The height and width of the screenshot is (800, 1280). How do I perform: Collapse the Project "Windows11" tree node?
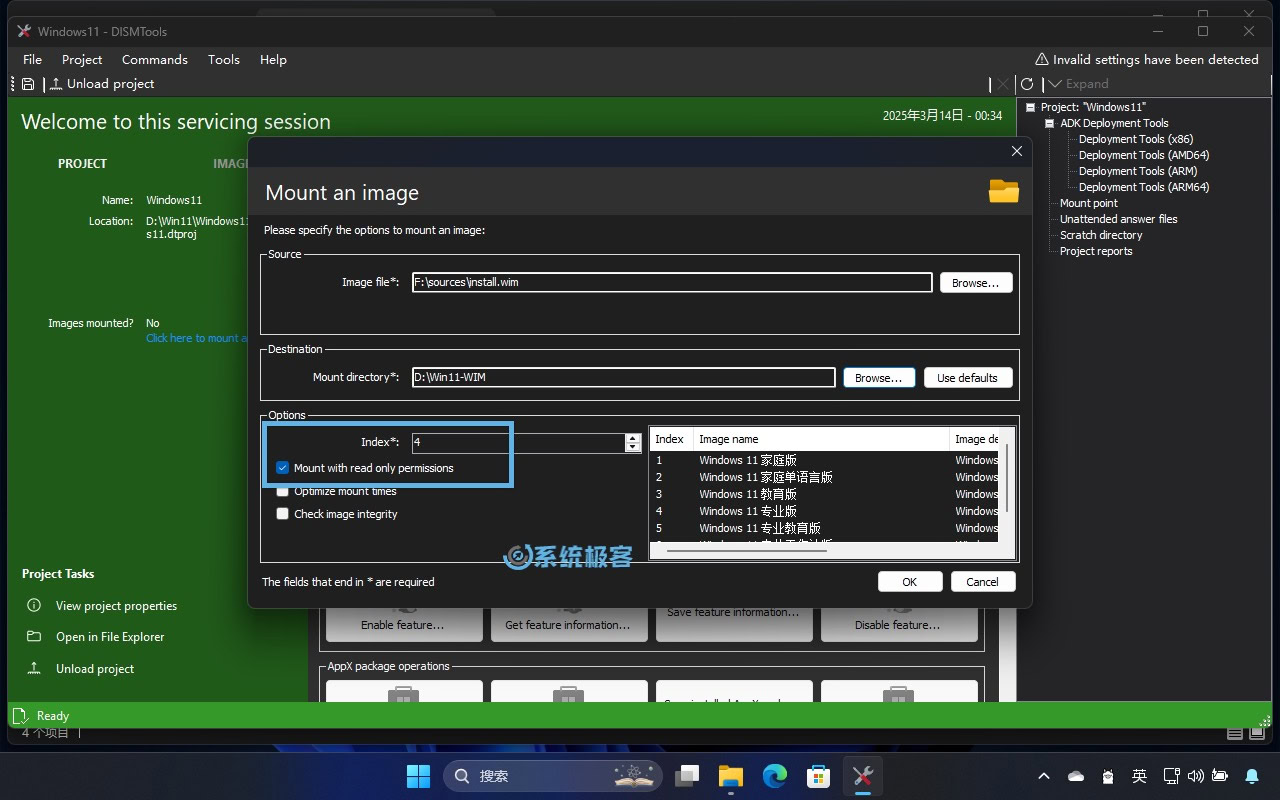click(x=1031, y=107)
